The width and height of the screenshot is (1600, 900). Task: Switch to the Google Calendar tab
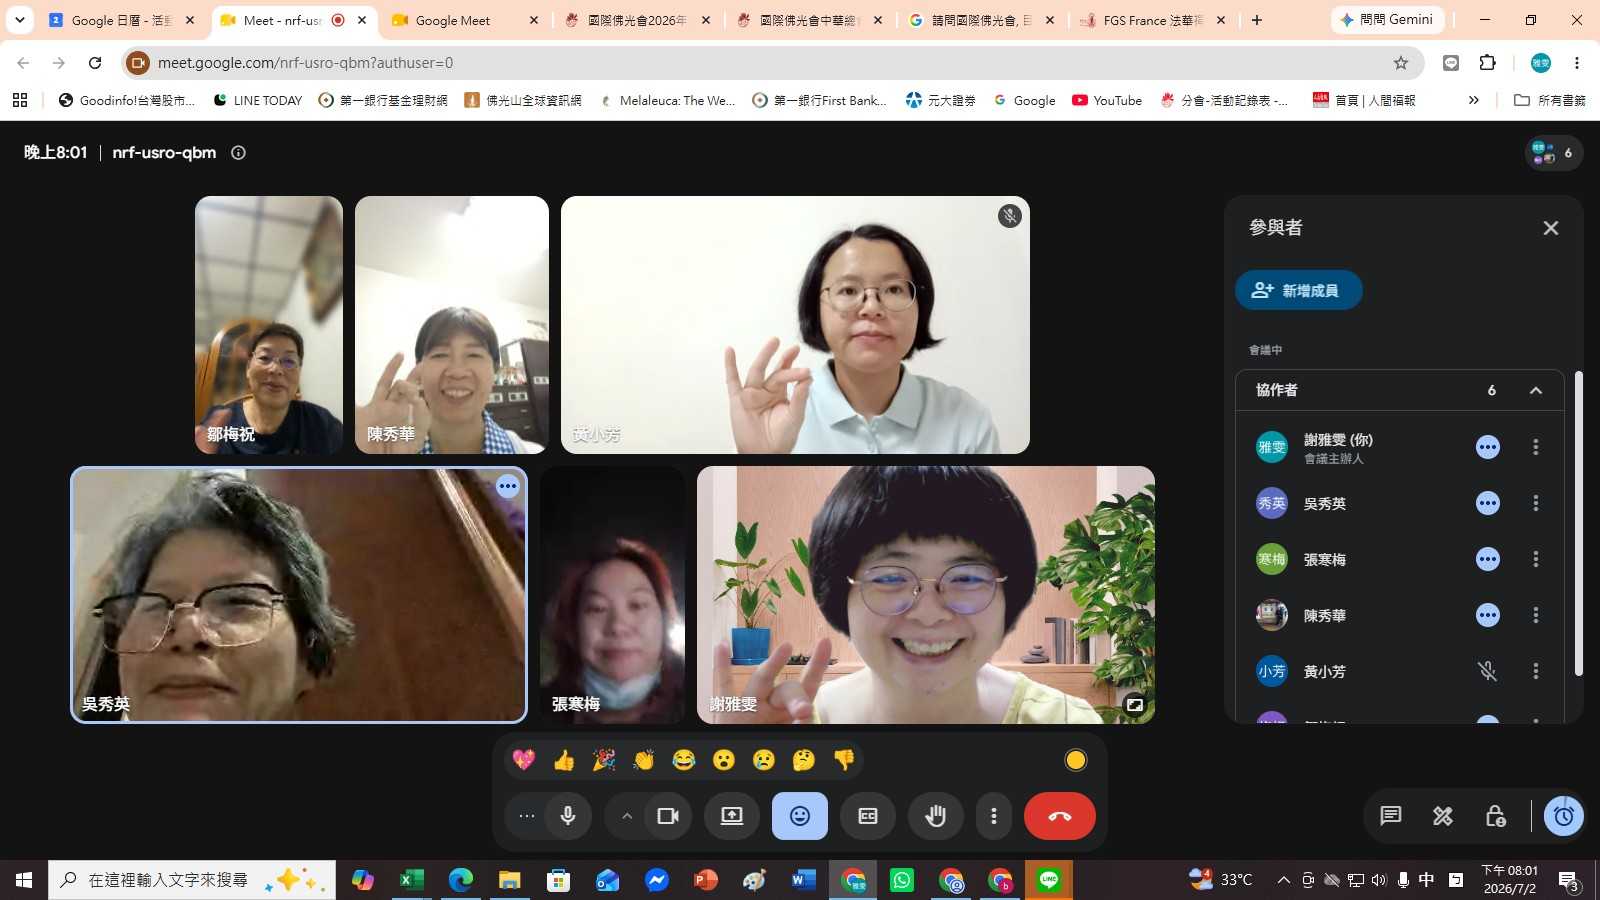point(122,20)
